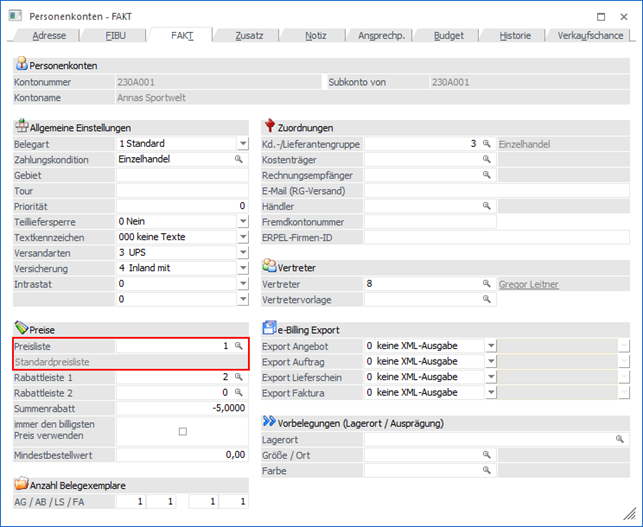This screenshot has width=643, height=527.
Task: Open the Versandarten dropdown list
Action: pyautogui.click(x=242, y=252)
